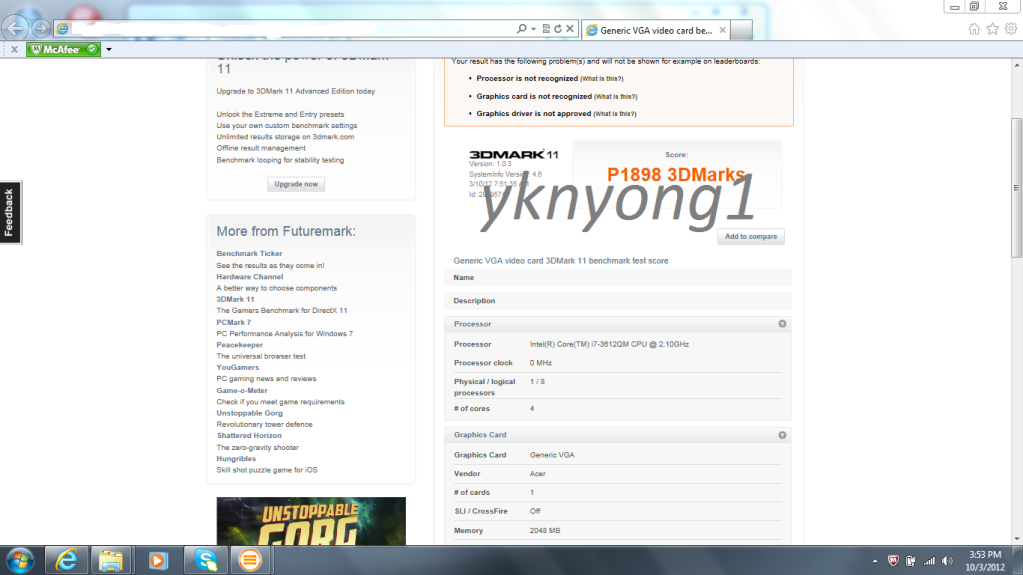This screenshot has width=1023, height=575.
Task: Open the Game-o-Meter link
Action: [x=242, y=390]
